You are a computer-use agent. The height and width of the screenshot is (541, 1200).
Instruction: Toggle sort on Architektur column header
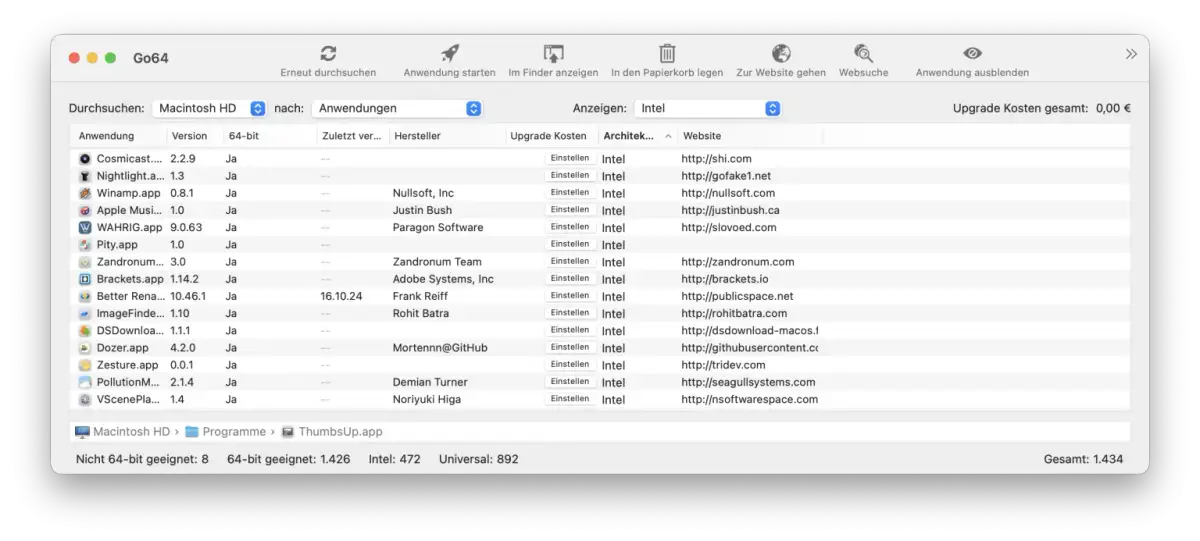[637, 136]
